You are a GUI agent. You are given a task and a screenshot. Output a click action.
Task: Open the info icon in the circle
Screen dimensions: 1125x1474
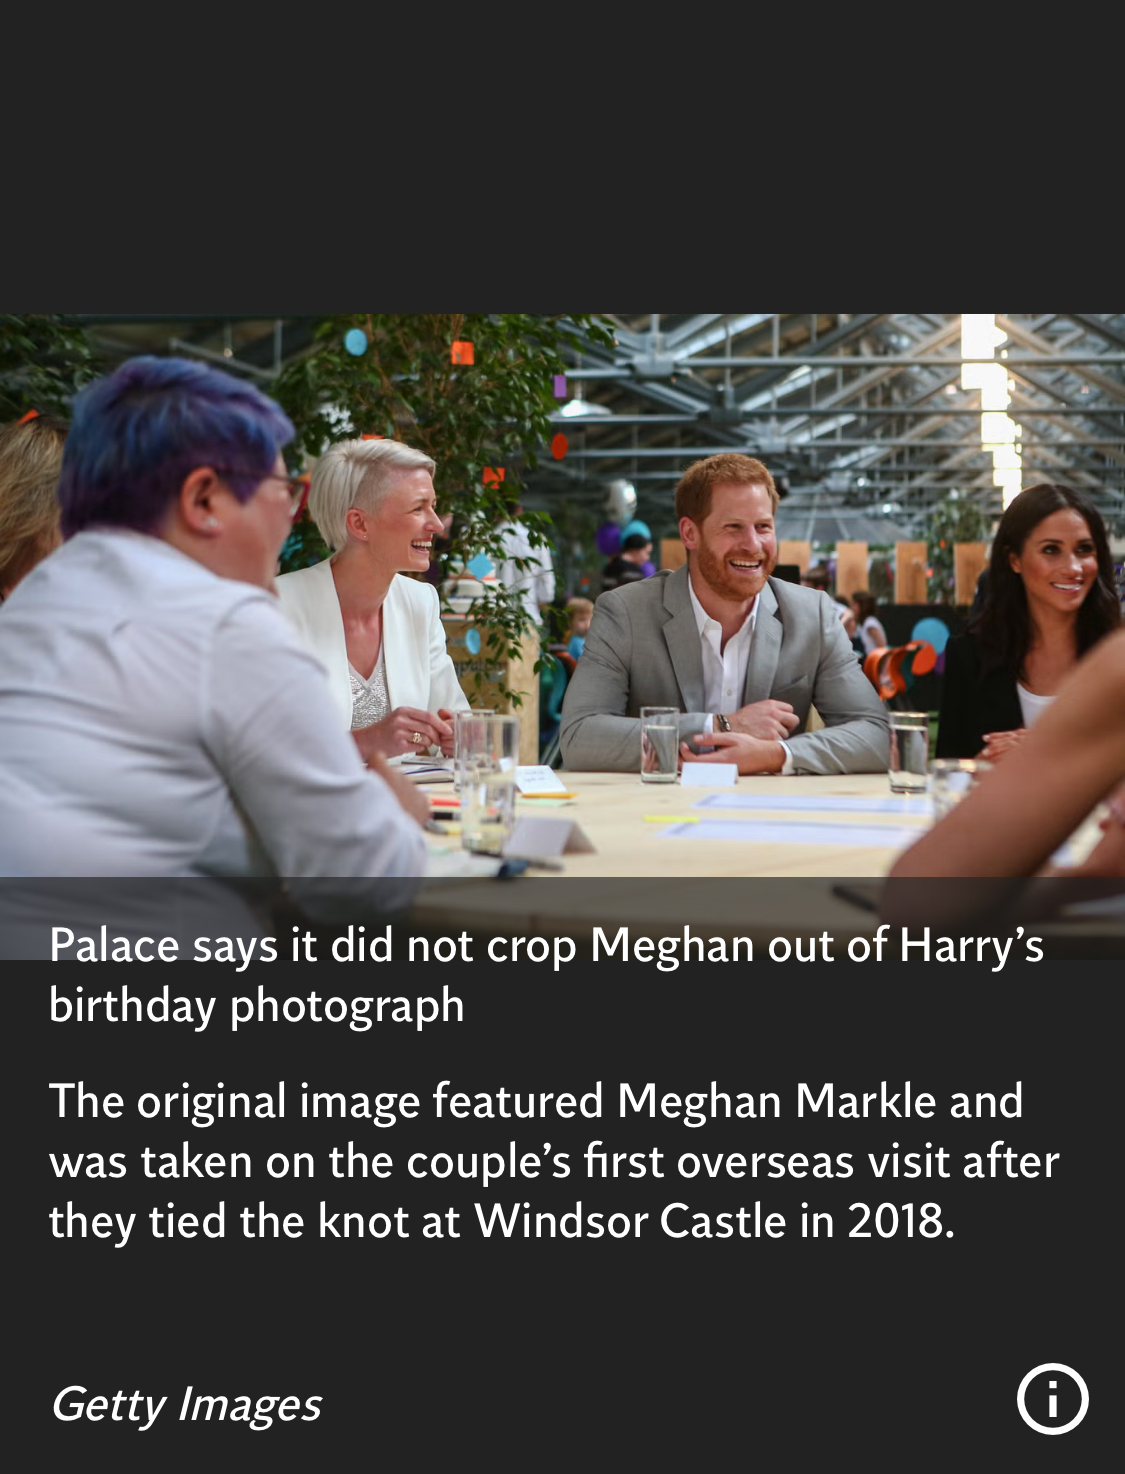click(x=1052, y=1398)
